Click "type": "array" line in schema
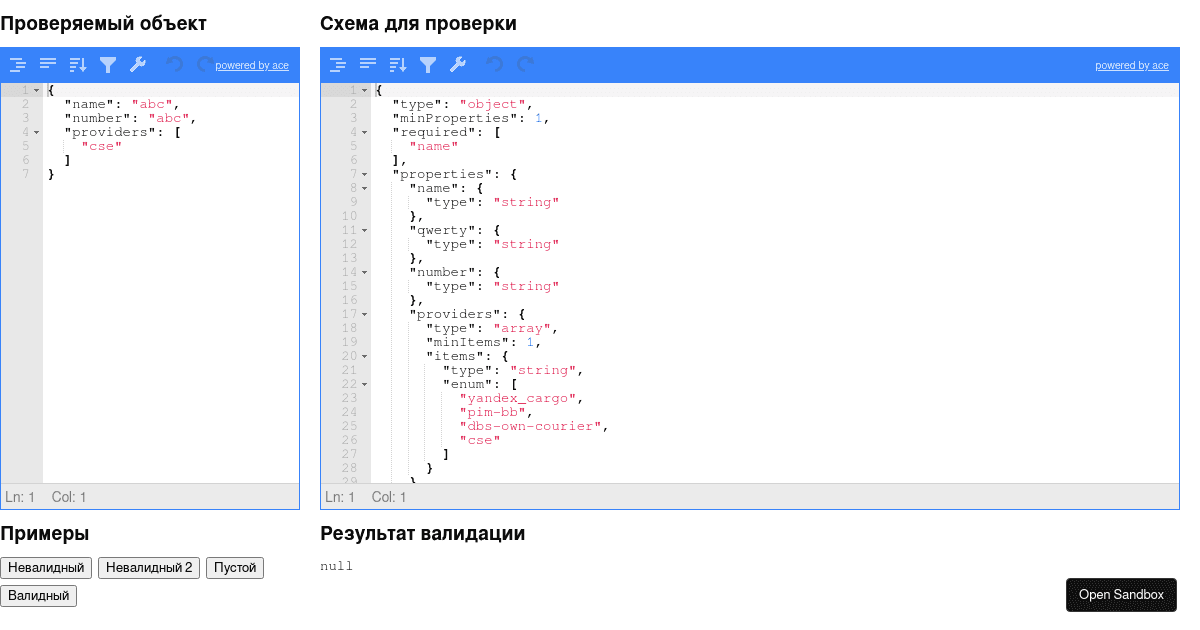The image size is (1200, 630). click(492, 328)
